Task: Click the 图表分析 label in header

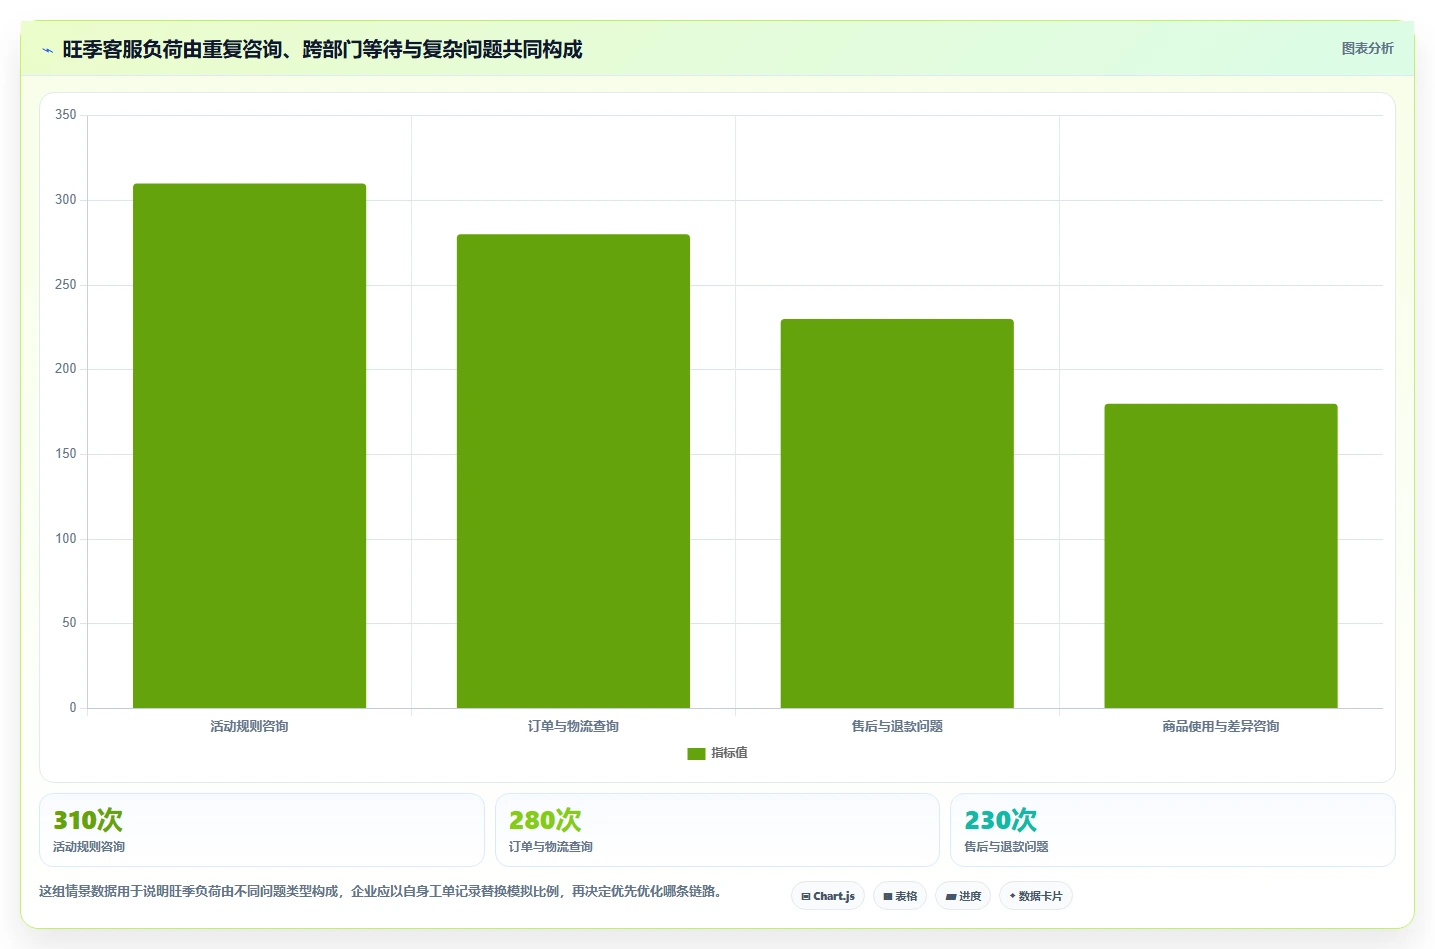Action: tap(1367, 48)
